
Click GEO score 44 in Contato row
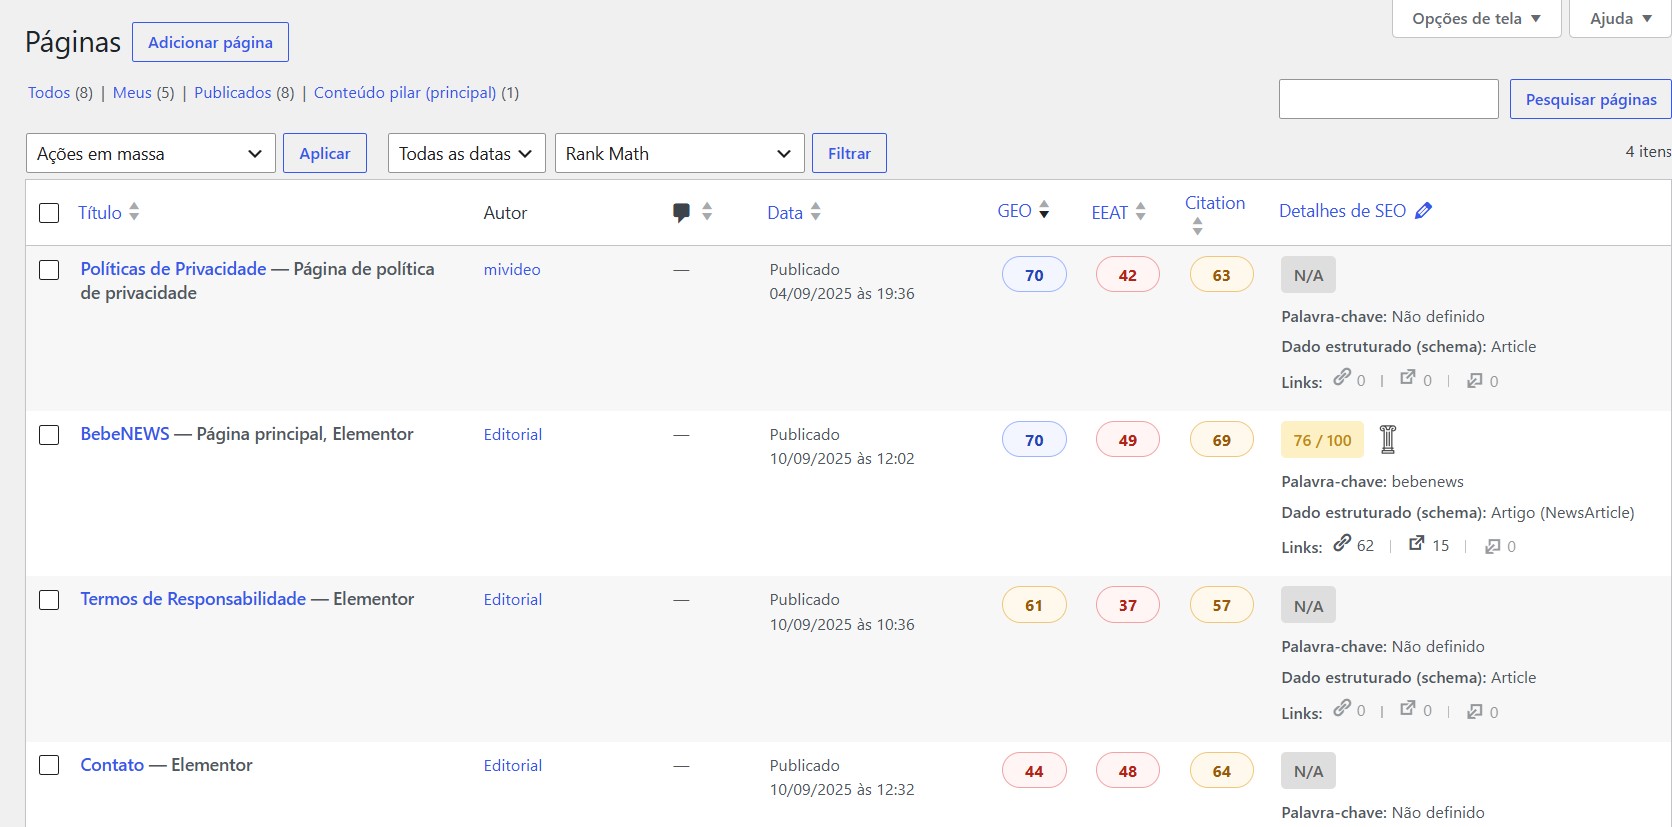click(1034, 771)
